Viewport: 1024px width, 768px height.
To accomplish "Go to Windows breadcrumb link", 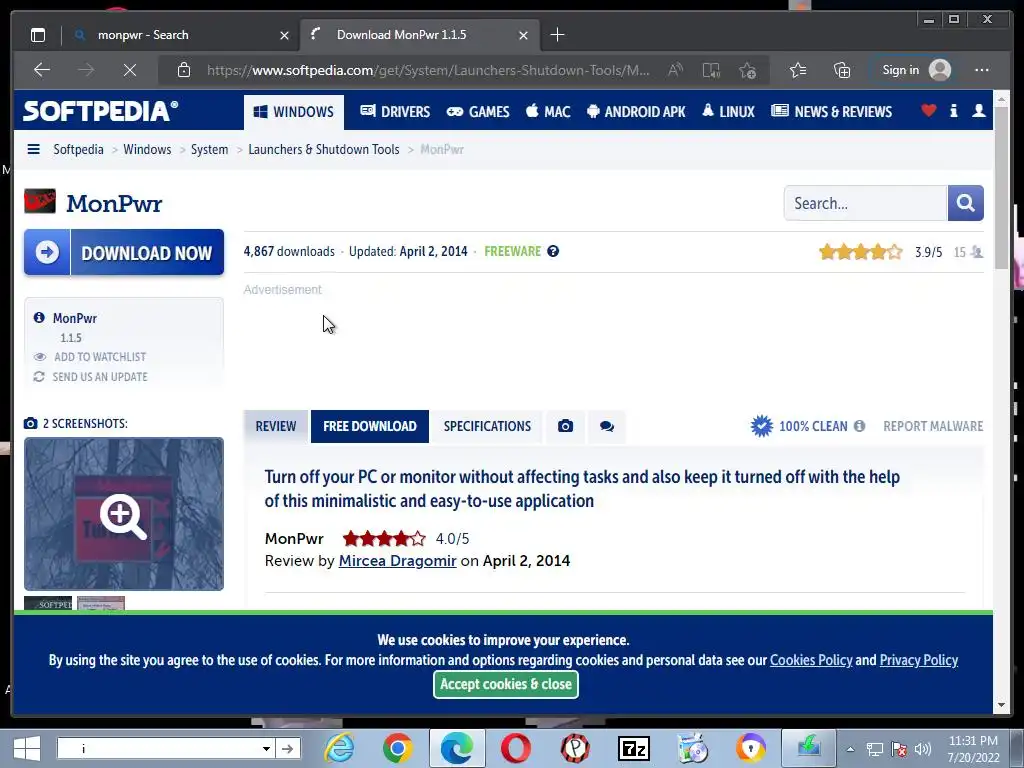I will coord(147,149).
